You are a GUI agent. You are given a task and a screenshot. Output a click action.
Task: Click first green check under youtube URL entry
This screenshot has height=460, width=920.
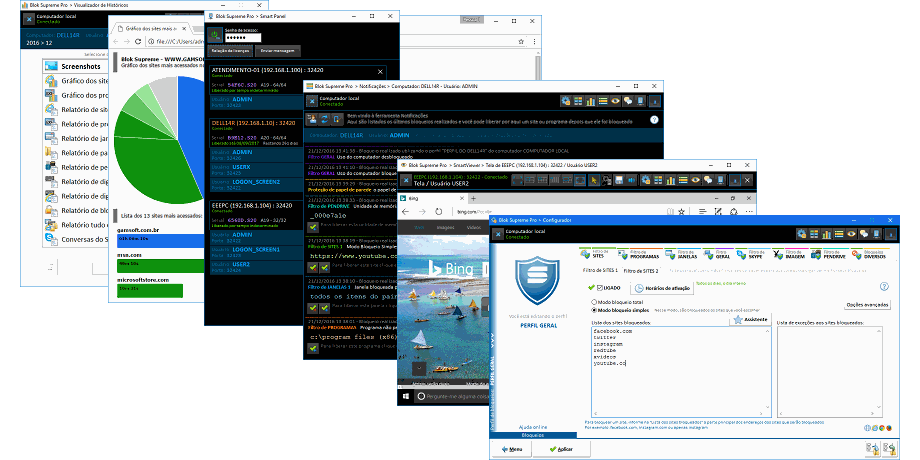coord(313,268)
